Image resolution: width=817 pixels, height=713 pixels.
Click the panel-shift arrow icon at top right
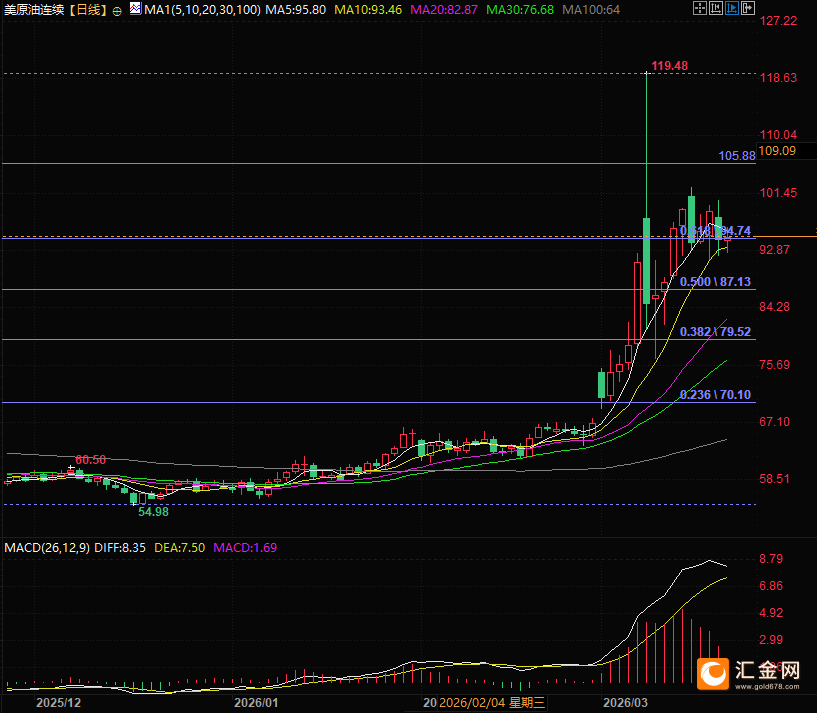point(748,8)
